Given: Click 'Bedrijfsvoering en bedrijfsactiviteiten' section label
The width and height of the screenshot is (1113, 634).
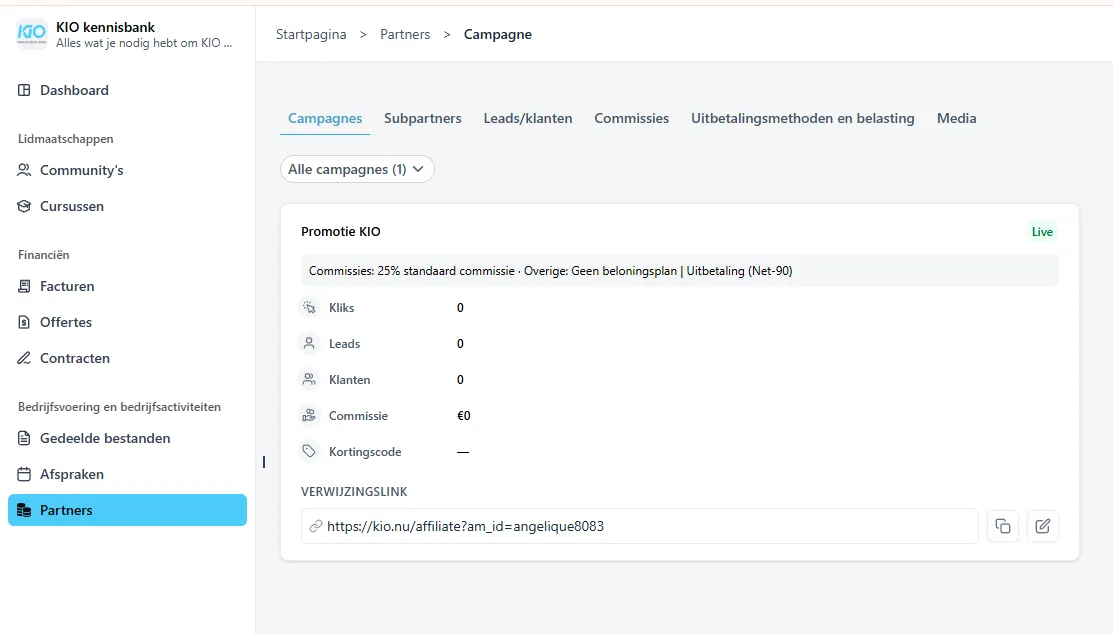Looking at the screenshot, I should pos(119,407).
